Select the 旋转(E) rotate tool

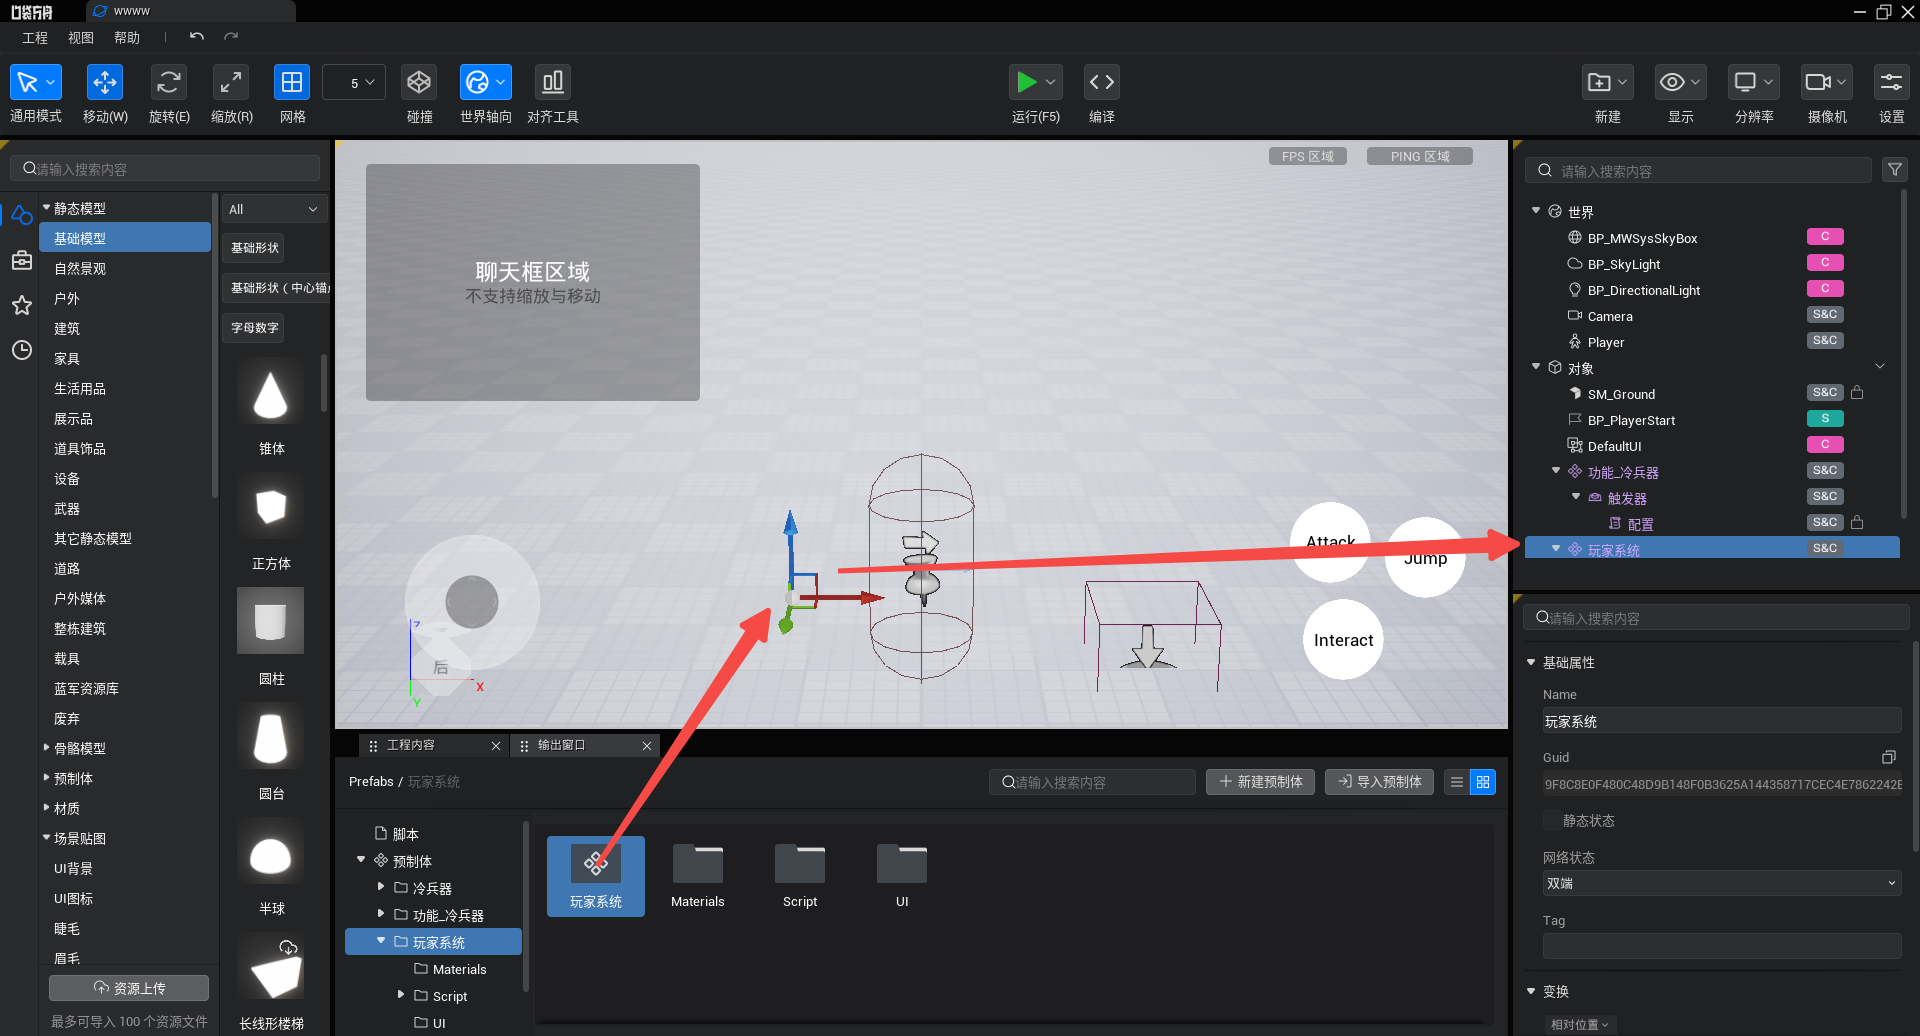[x=169, y=82]
